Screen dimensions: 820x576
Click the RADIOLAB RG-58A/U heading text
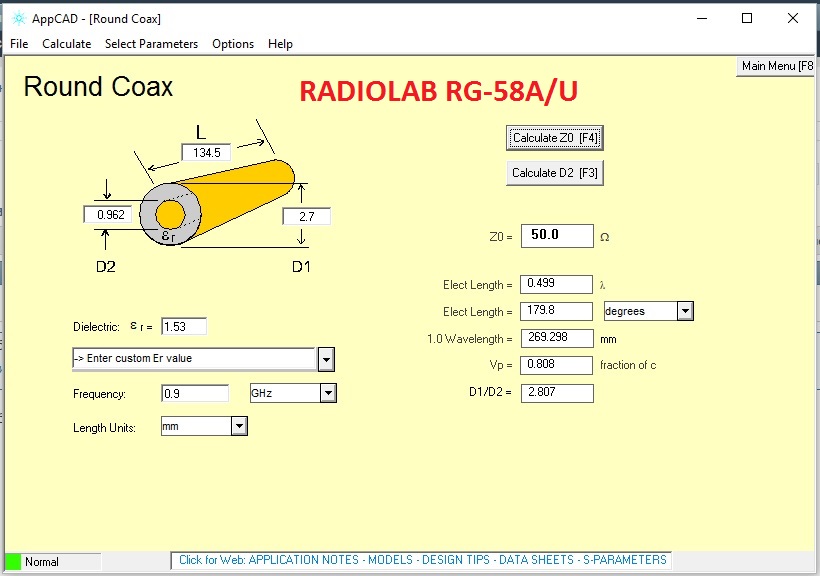(x=438, y=91)
